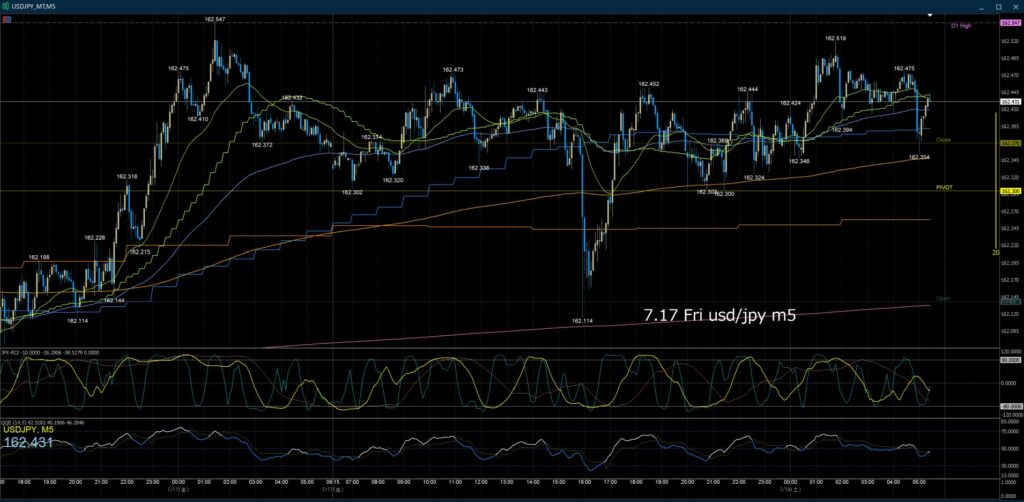Close the USDJPY_MT,M5 chart window
This screenshot has height=502, width=1024.
coord(1015,6)
